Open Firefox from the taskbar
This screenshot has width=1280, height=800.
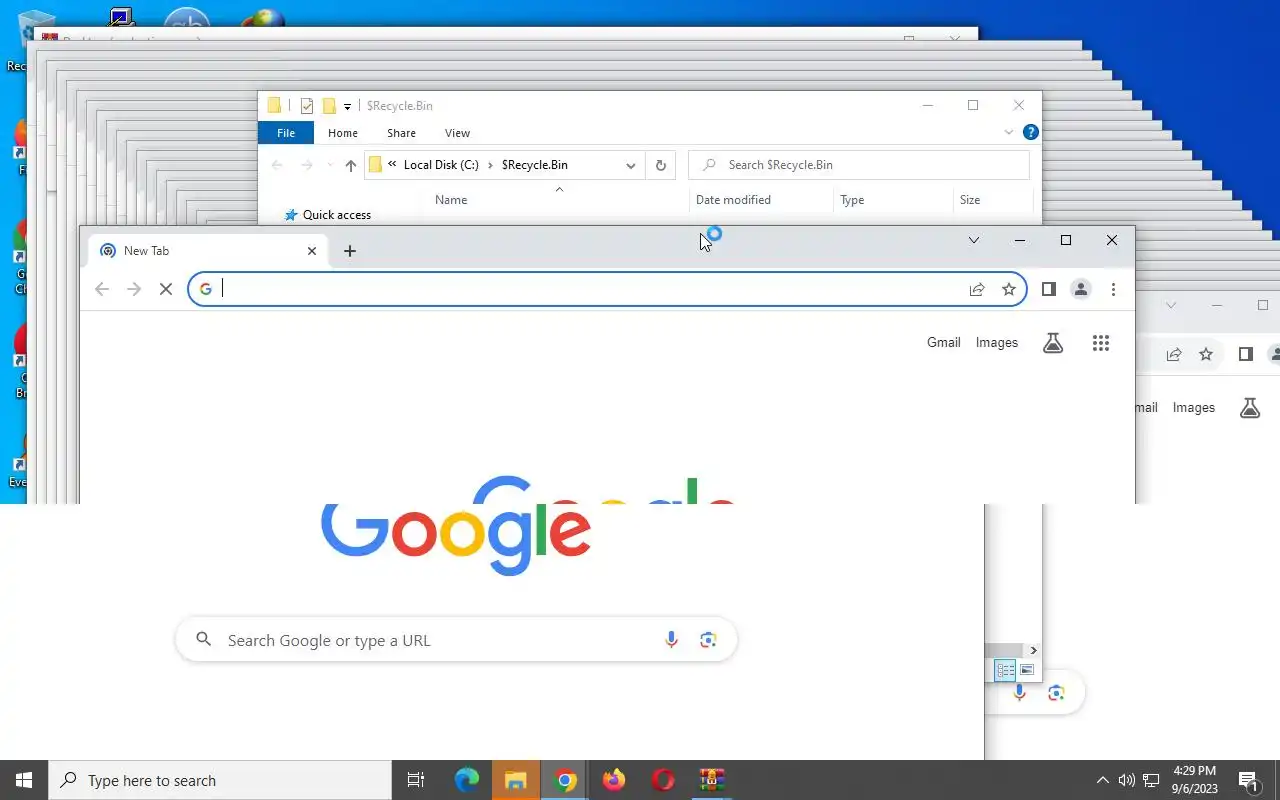point(614,780)
